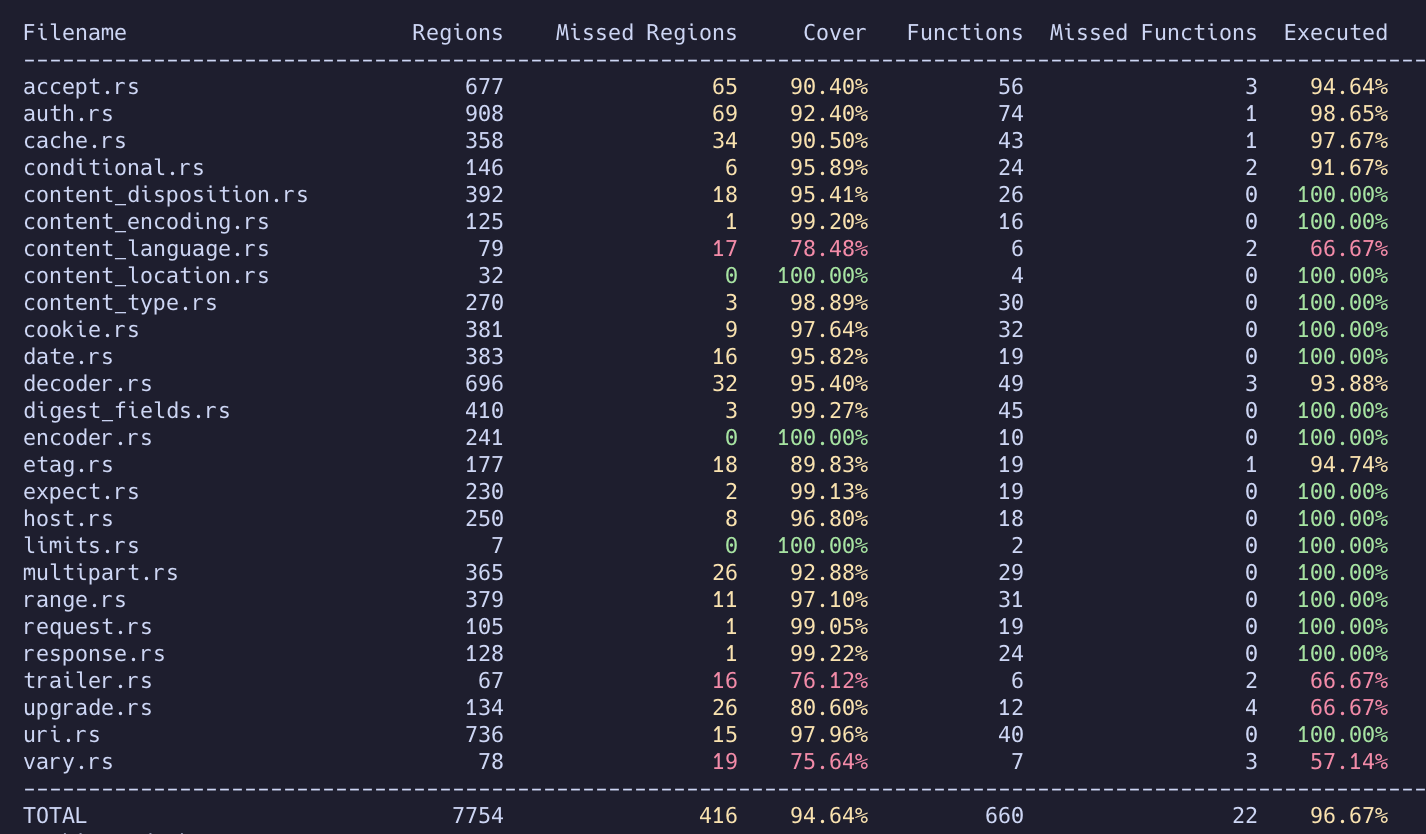The image size is (1426, 834).
Task: Click the 97.67% executed value for cache.rs
Action: click(1349, 141)
